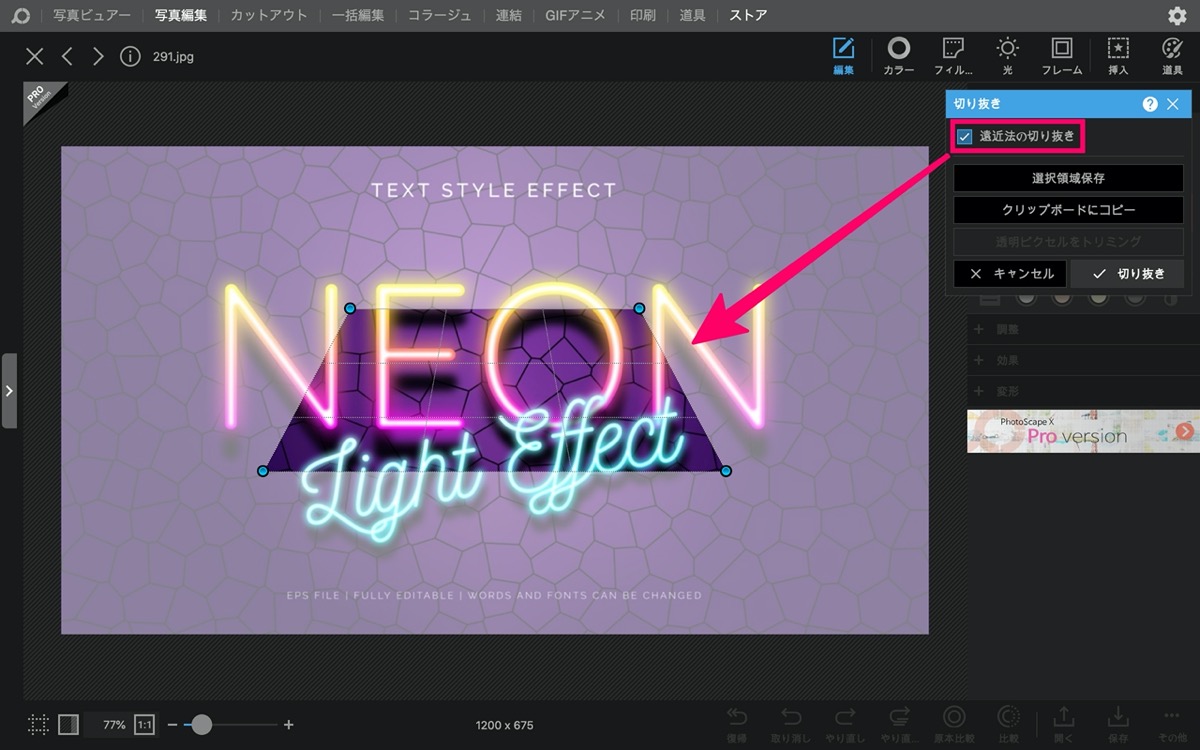Toggle the grid overlay icon at bottom left

[x=38, y=724]
